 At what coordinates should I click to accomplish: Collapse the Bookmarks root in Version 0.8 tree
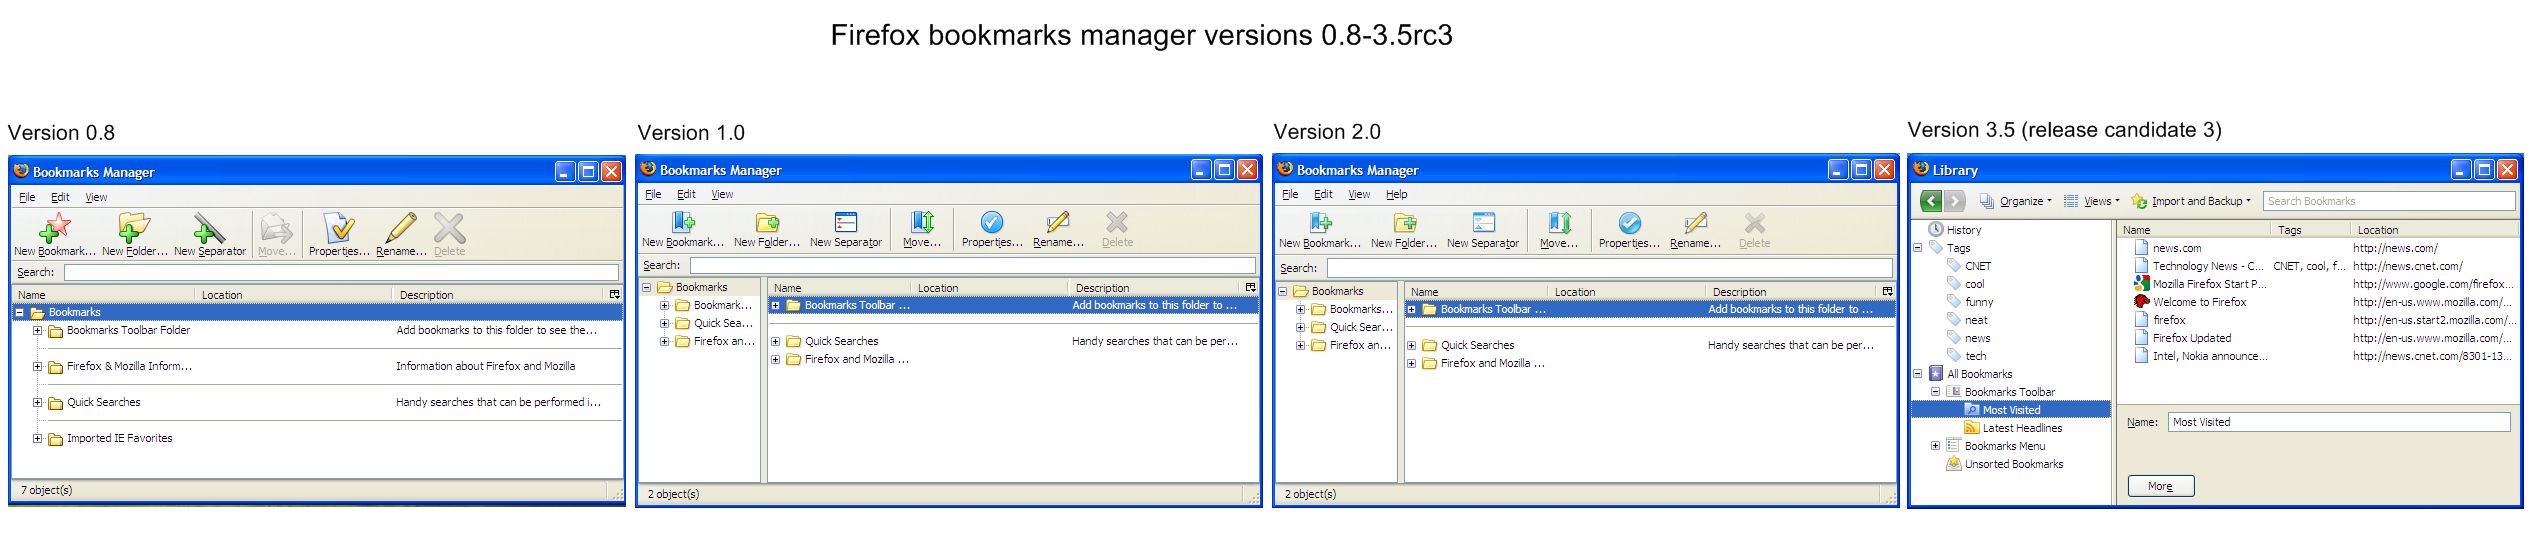click(x=19, y=312)
